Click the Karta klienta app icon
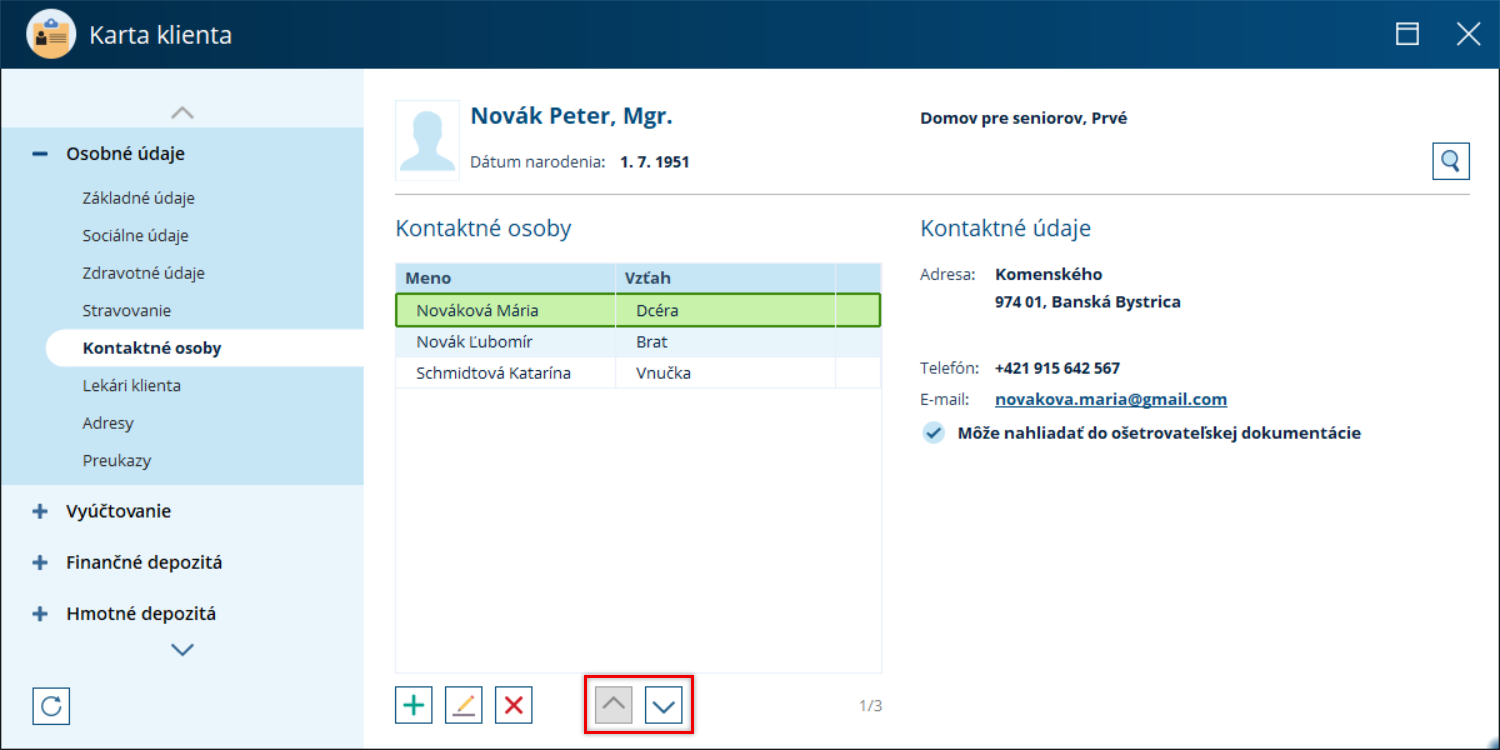Screen dimensions: 1500x750 click(51, 34)
